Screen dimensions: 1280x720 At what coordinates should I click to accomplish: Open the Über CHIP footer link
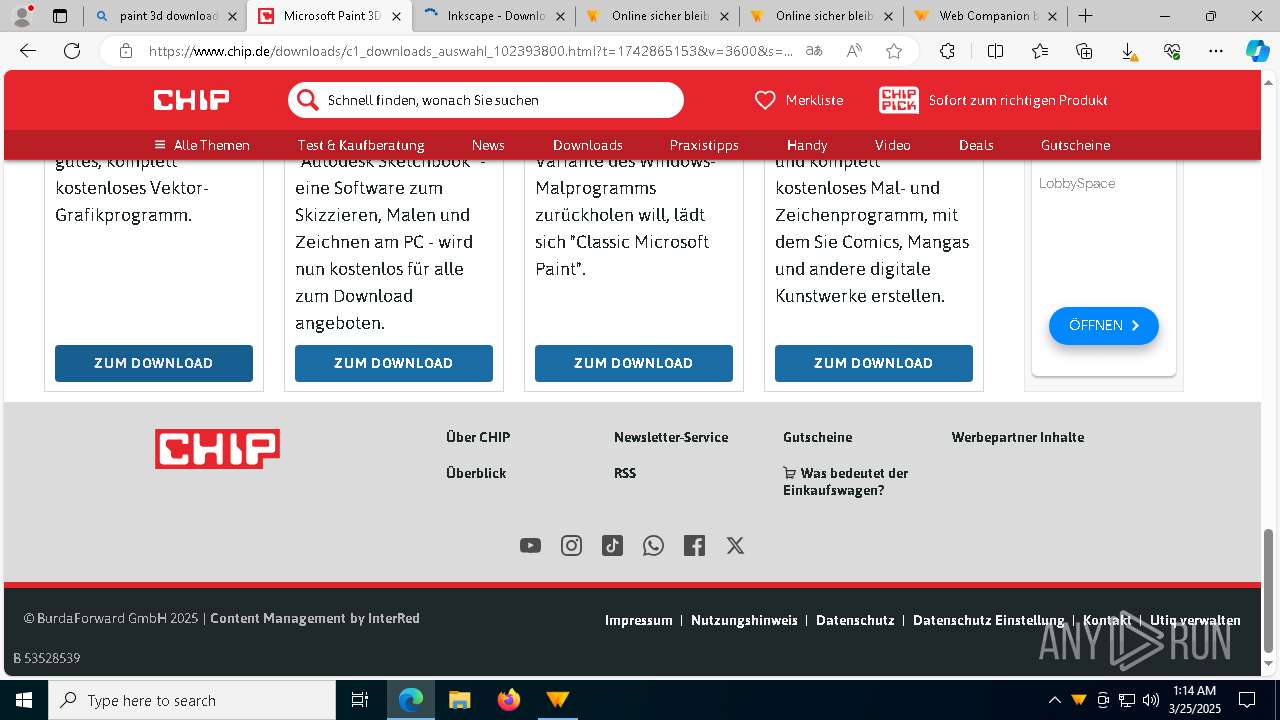478,437
